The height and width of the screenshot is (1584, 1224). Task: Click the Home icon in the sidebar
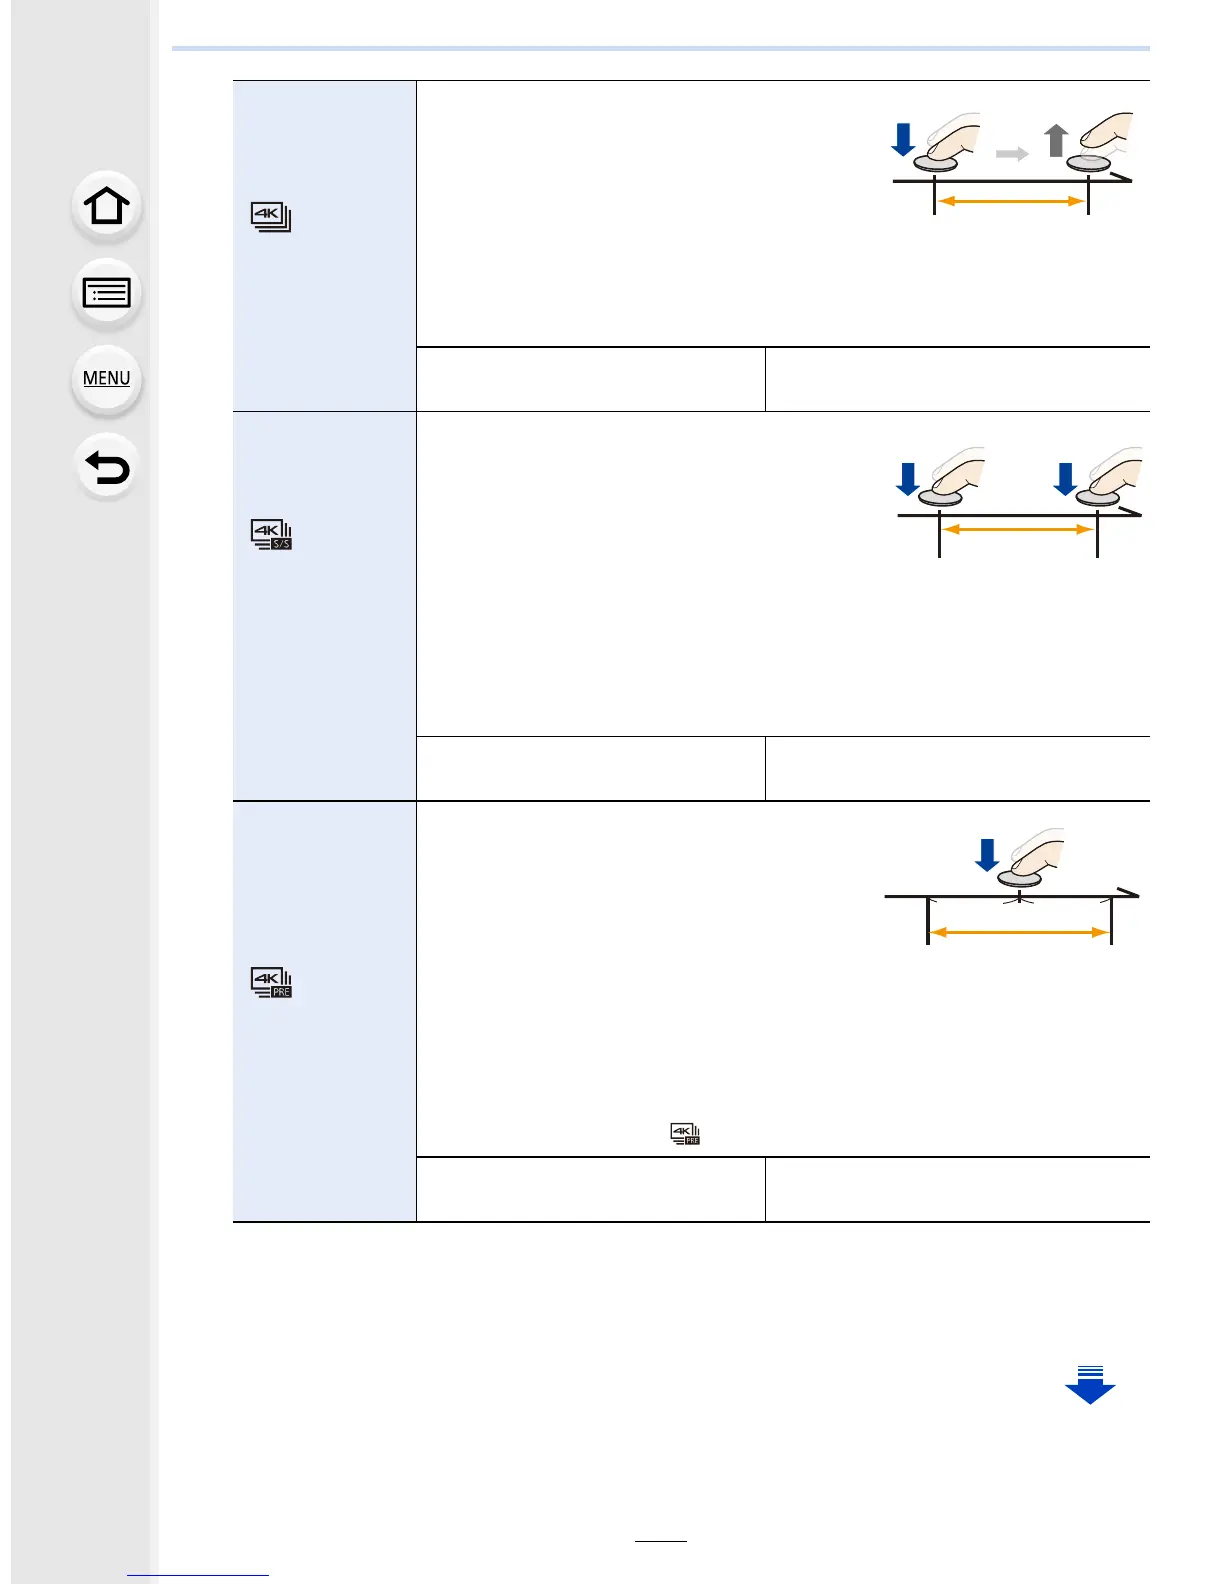pyautogui.click(x=106, y=207)
